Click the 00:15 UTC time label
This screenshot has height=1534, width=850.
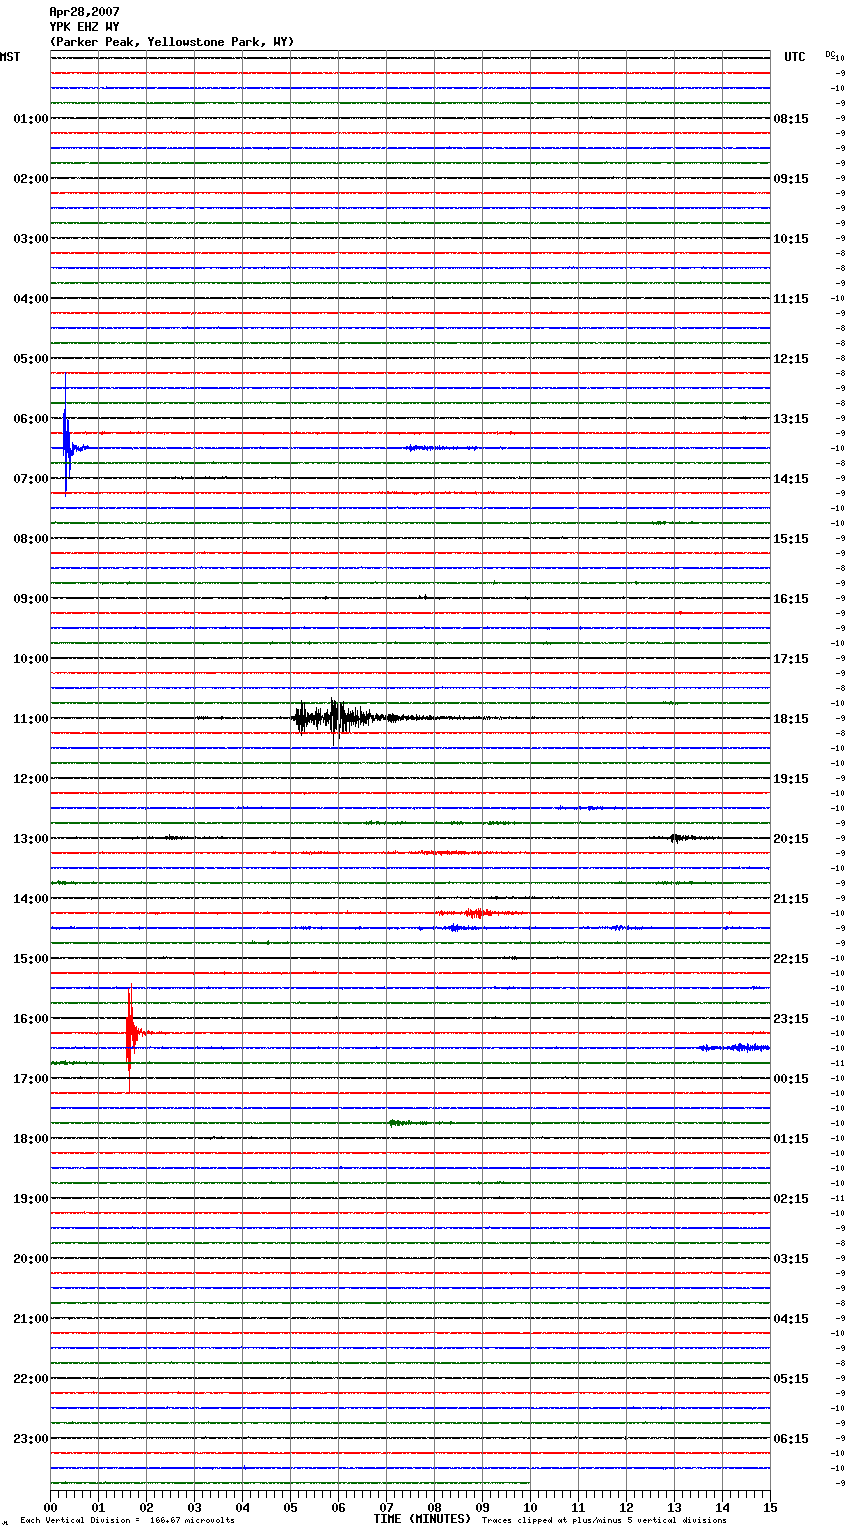pos(791,1079)
